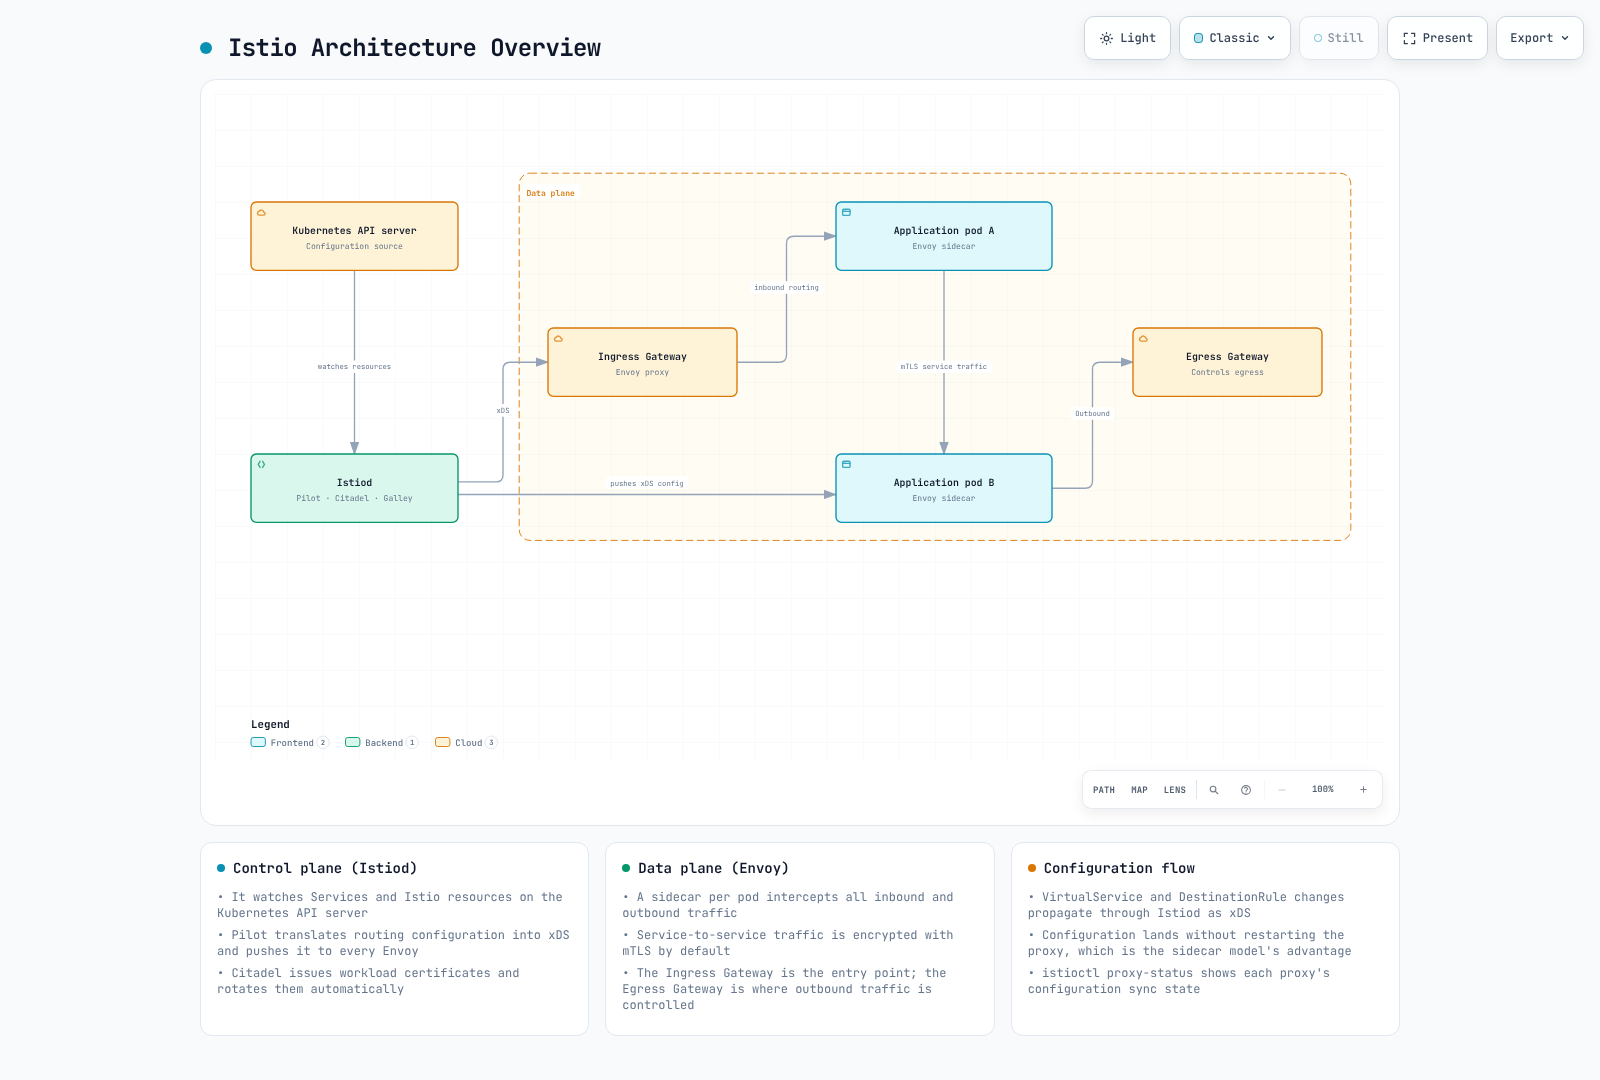Click the 'mTLS service traffic' edge label
The height and width of the screenshot is (1080, 1600).
tap(944, 367)
